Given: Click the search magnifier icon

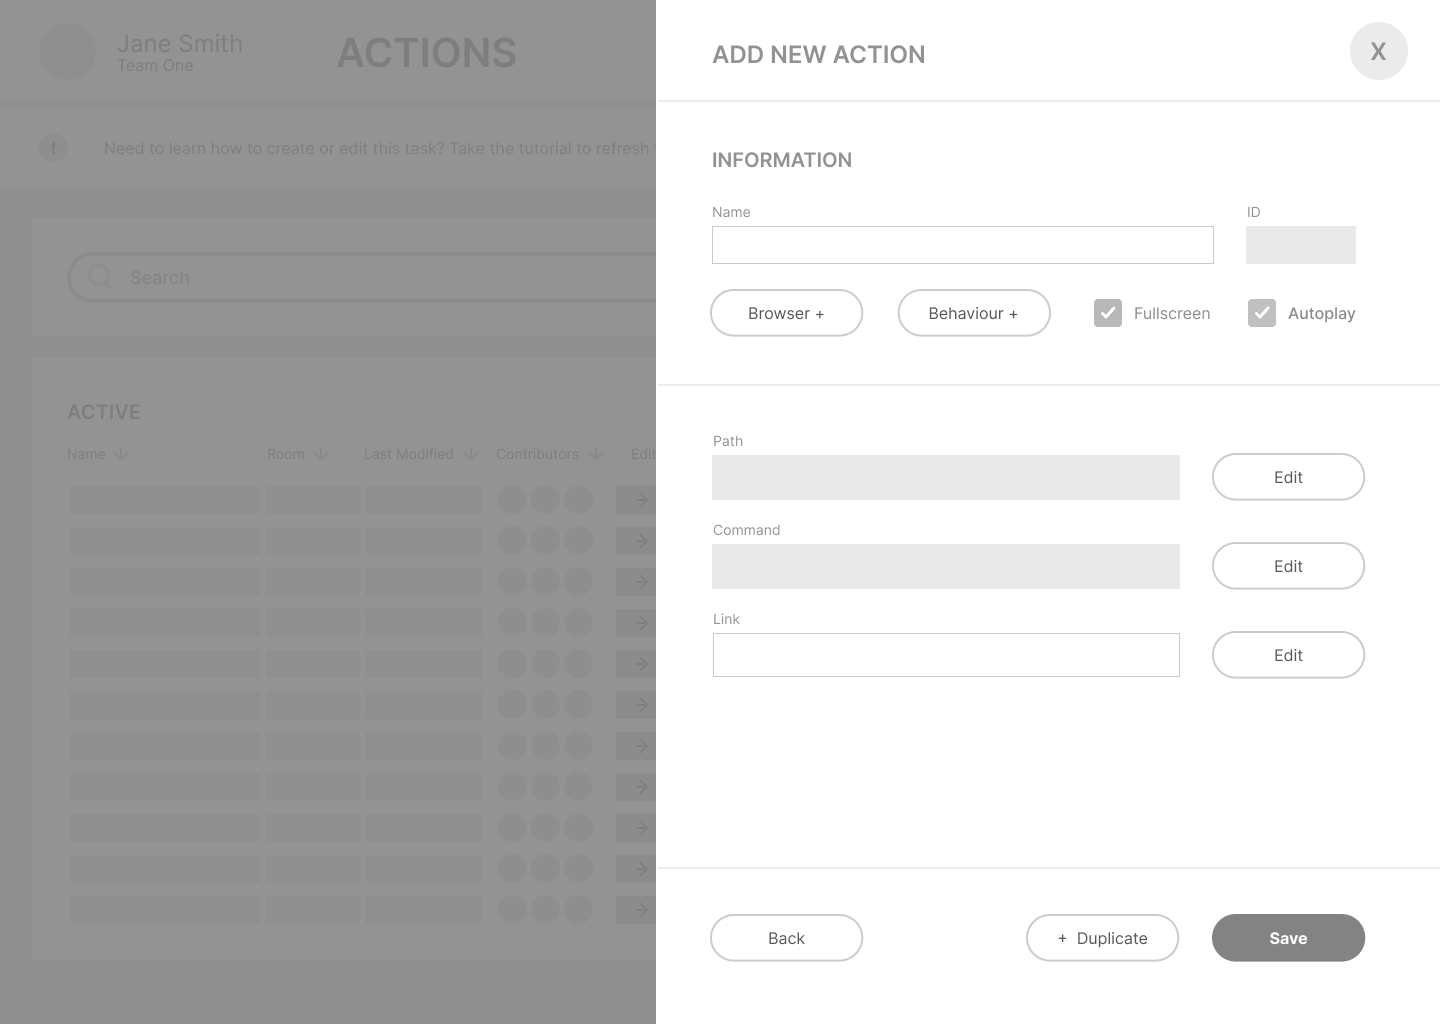Looking at the screenshot, I should click(x=100, y=277).
